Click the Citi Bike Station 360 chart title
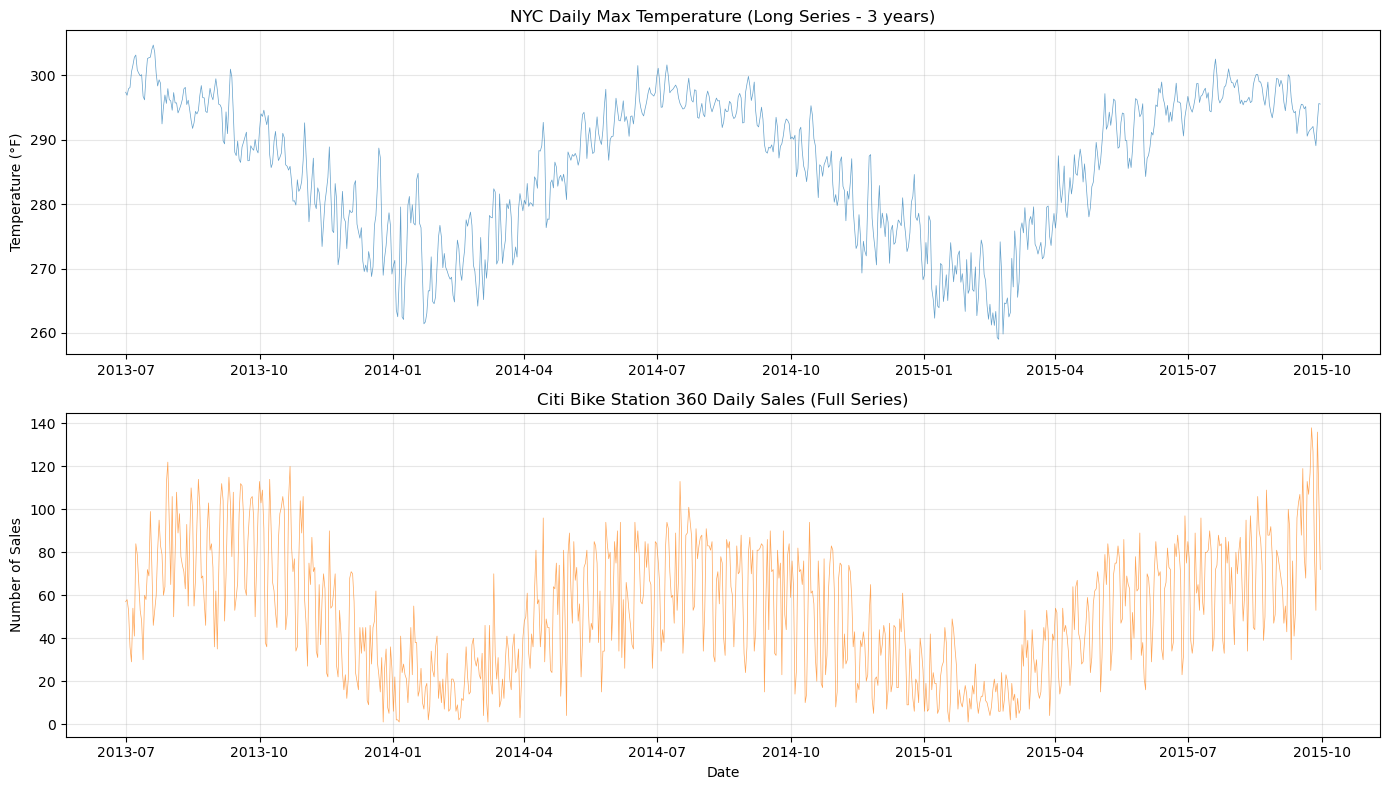This screenshot has height=790, width=1389. click(722, 400)
